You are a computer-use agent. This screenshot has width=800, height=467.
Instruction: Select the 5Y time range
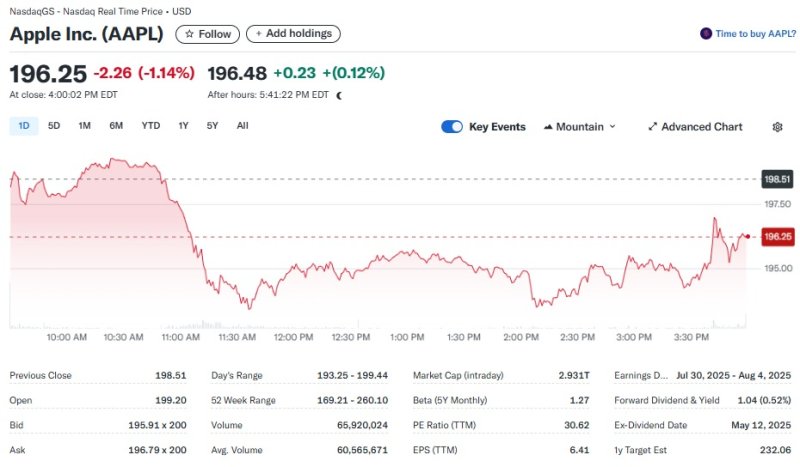point(212,126)
